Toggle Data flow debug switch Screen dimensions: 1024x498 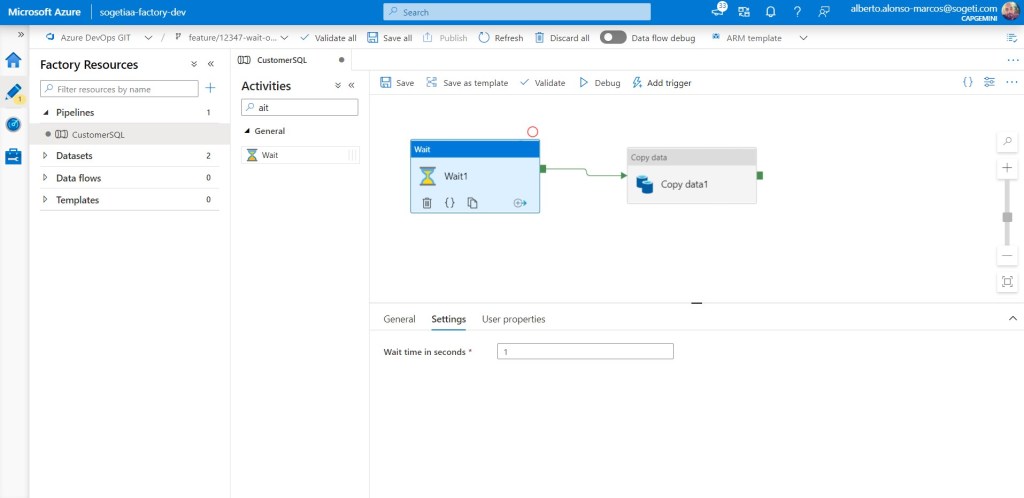click(x=612, y=38)
